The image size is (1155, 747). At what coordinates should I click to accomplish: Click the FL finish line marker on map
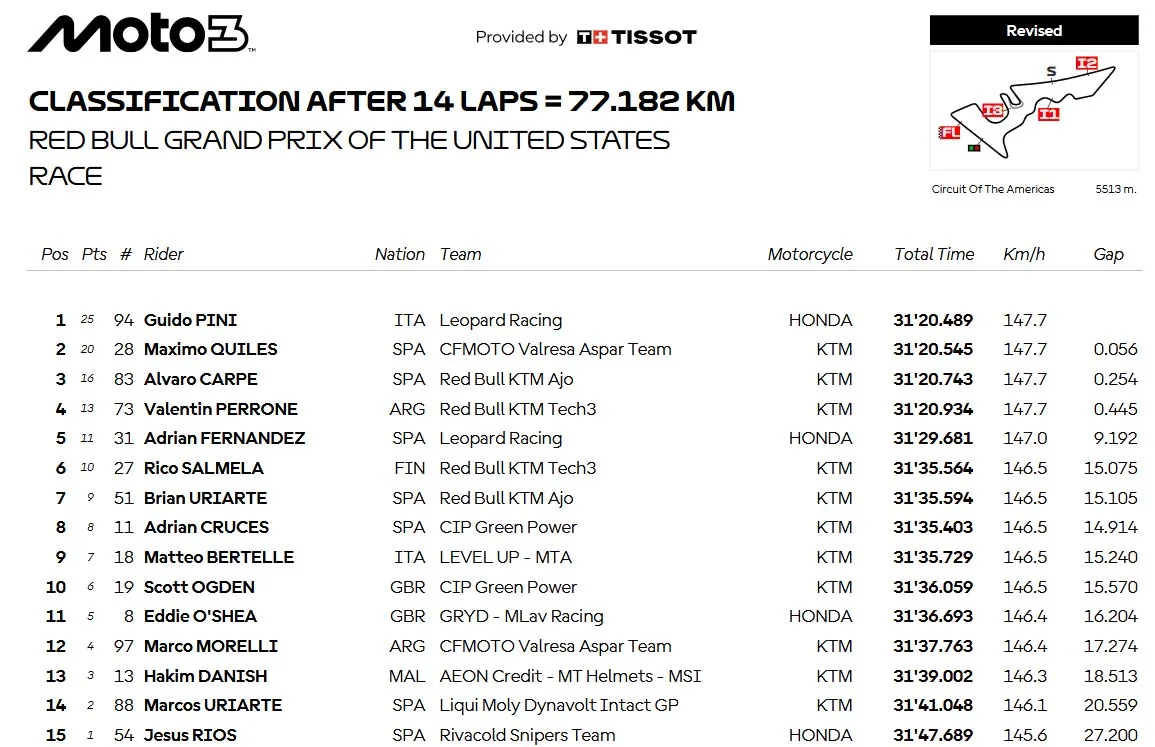click(x=949, y=132)
